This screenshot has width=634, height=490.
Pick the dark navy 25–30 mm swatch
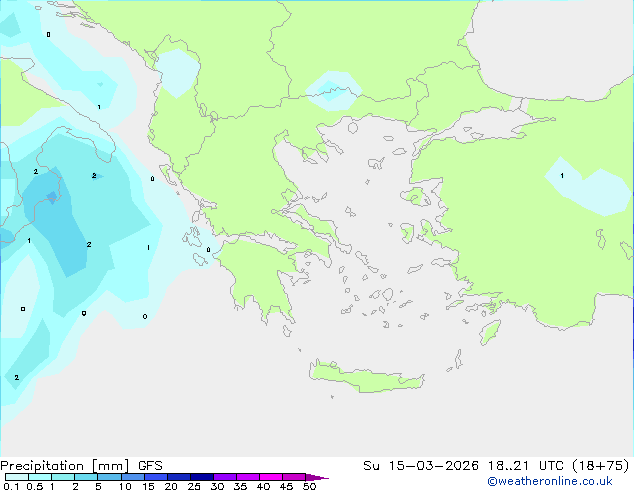click(x=201, y=477)
